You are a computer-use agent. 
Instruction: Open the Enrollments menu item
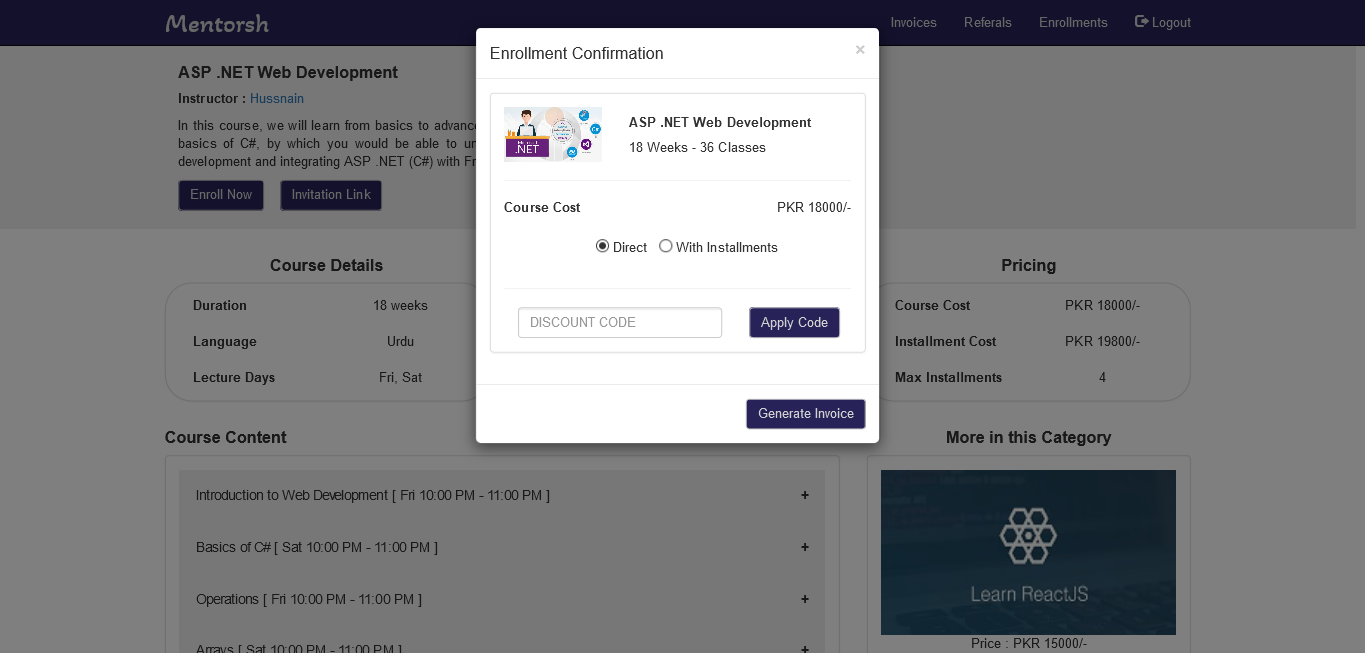1073,22
